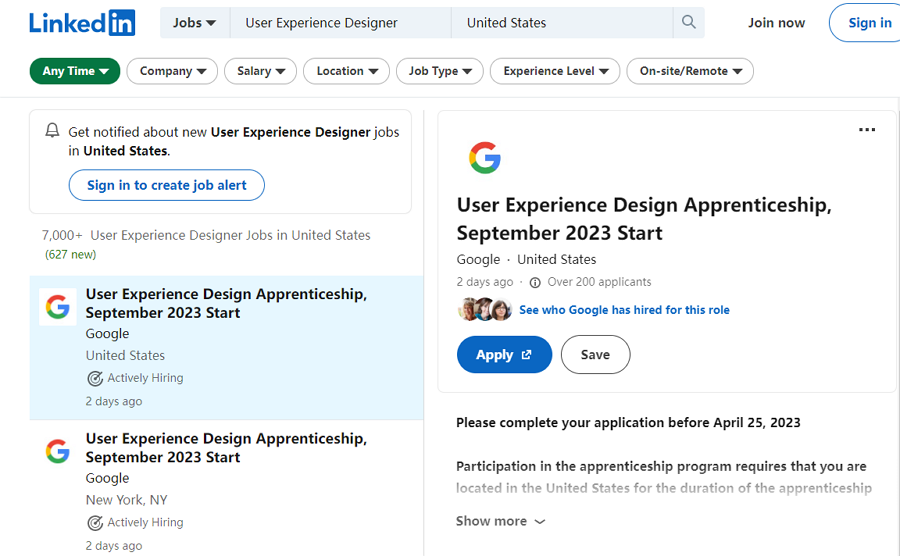Viewport: 900px width, 556px height.
Task: Save the Google apprenticeship job
Action: (595, 355)
